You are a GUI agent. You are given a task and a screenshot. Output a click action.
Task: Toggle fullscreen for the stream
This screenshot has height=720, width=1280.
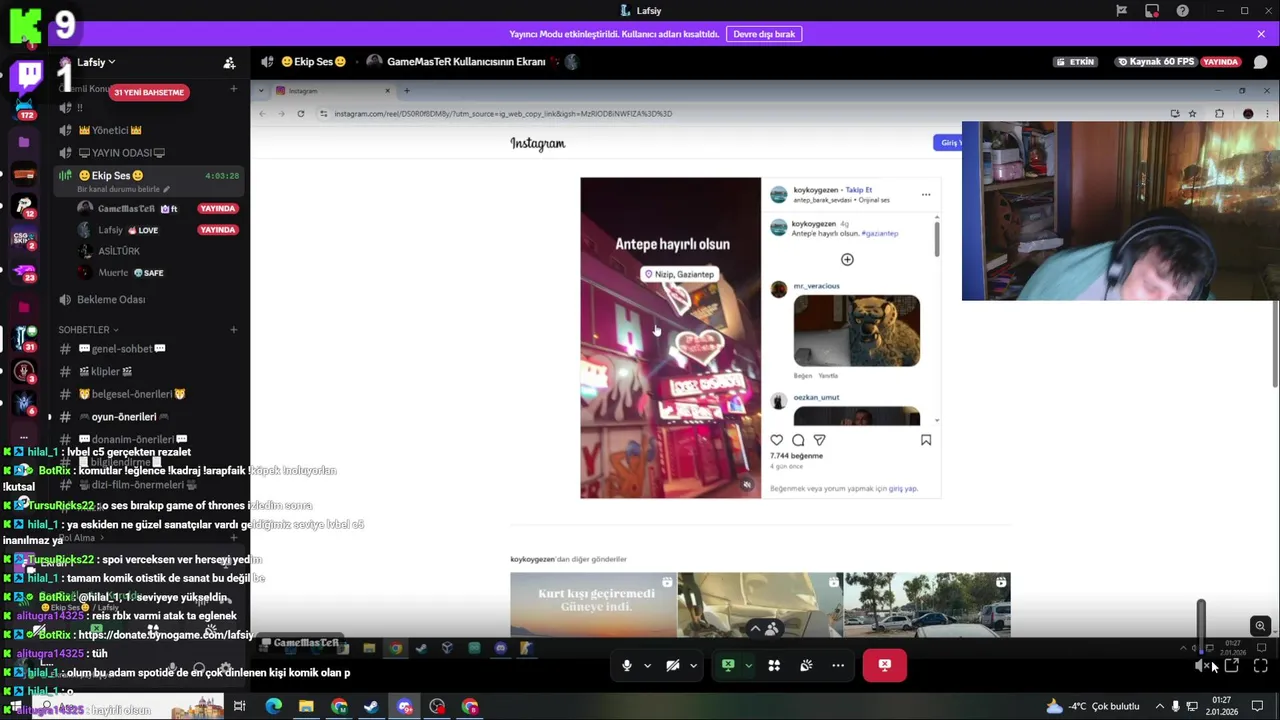pyautogui.click(x=1261, y=666)
